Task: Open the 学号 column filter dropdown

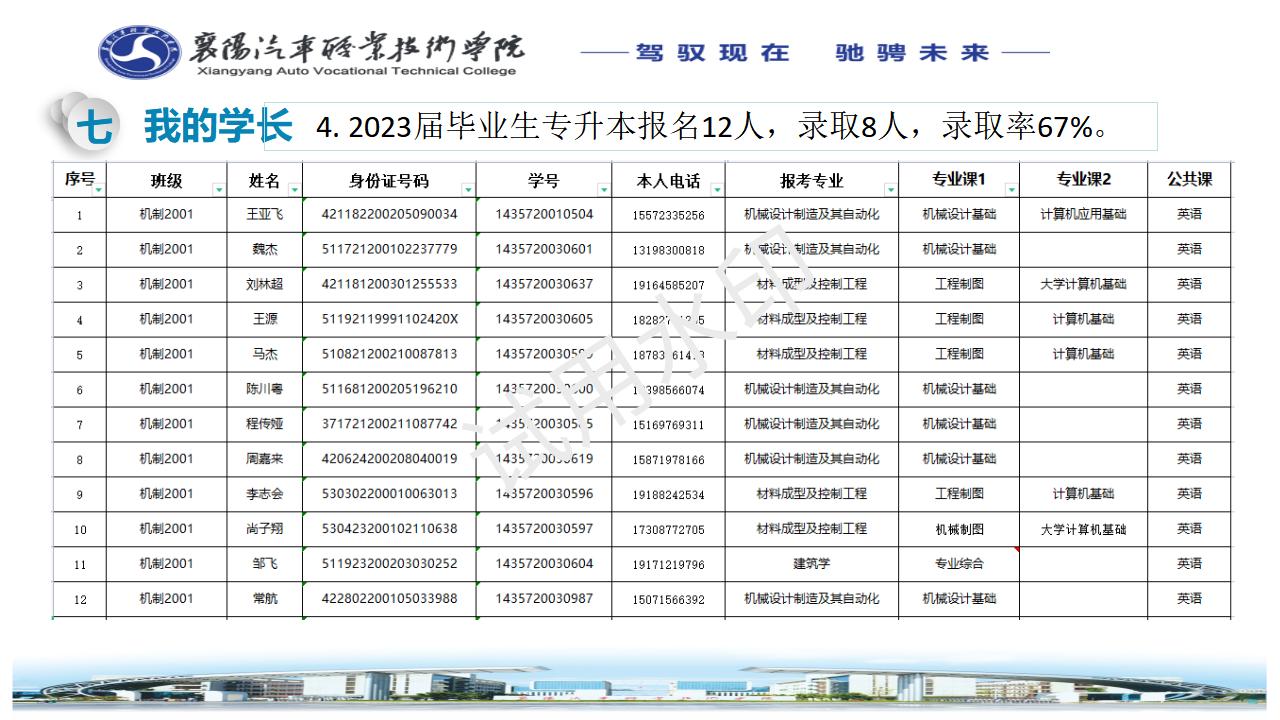Action: [x=603, y=189]
